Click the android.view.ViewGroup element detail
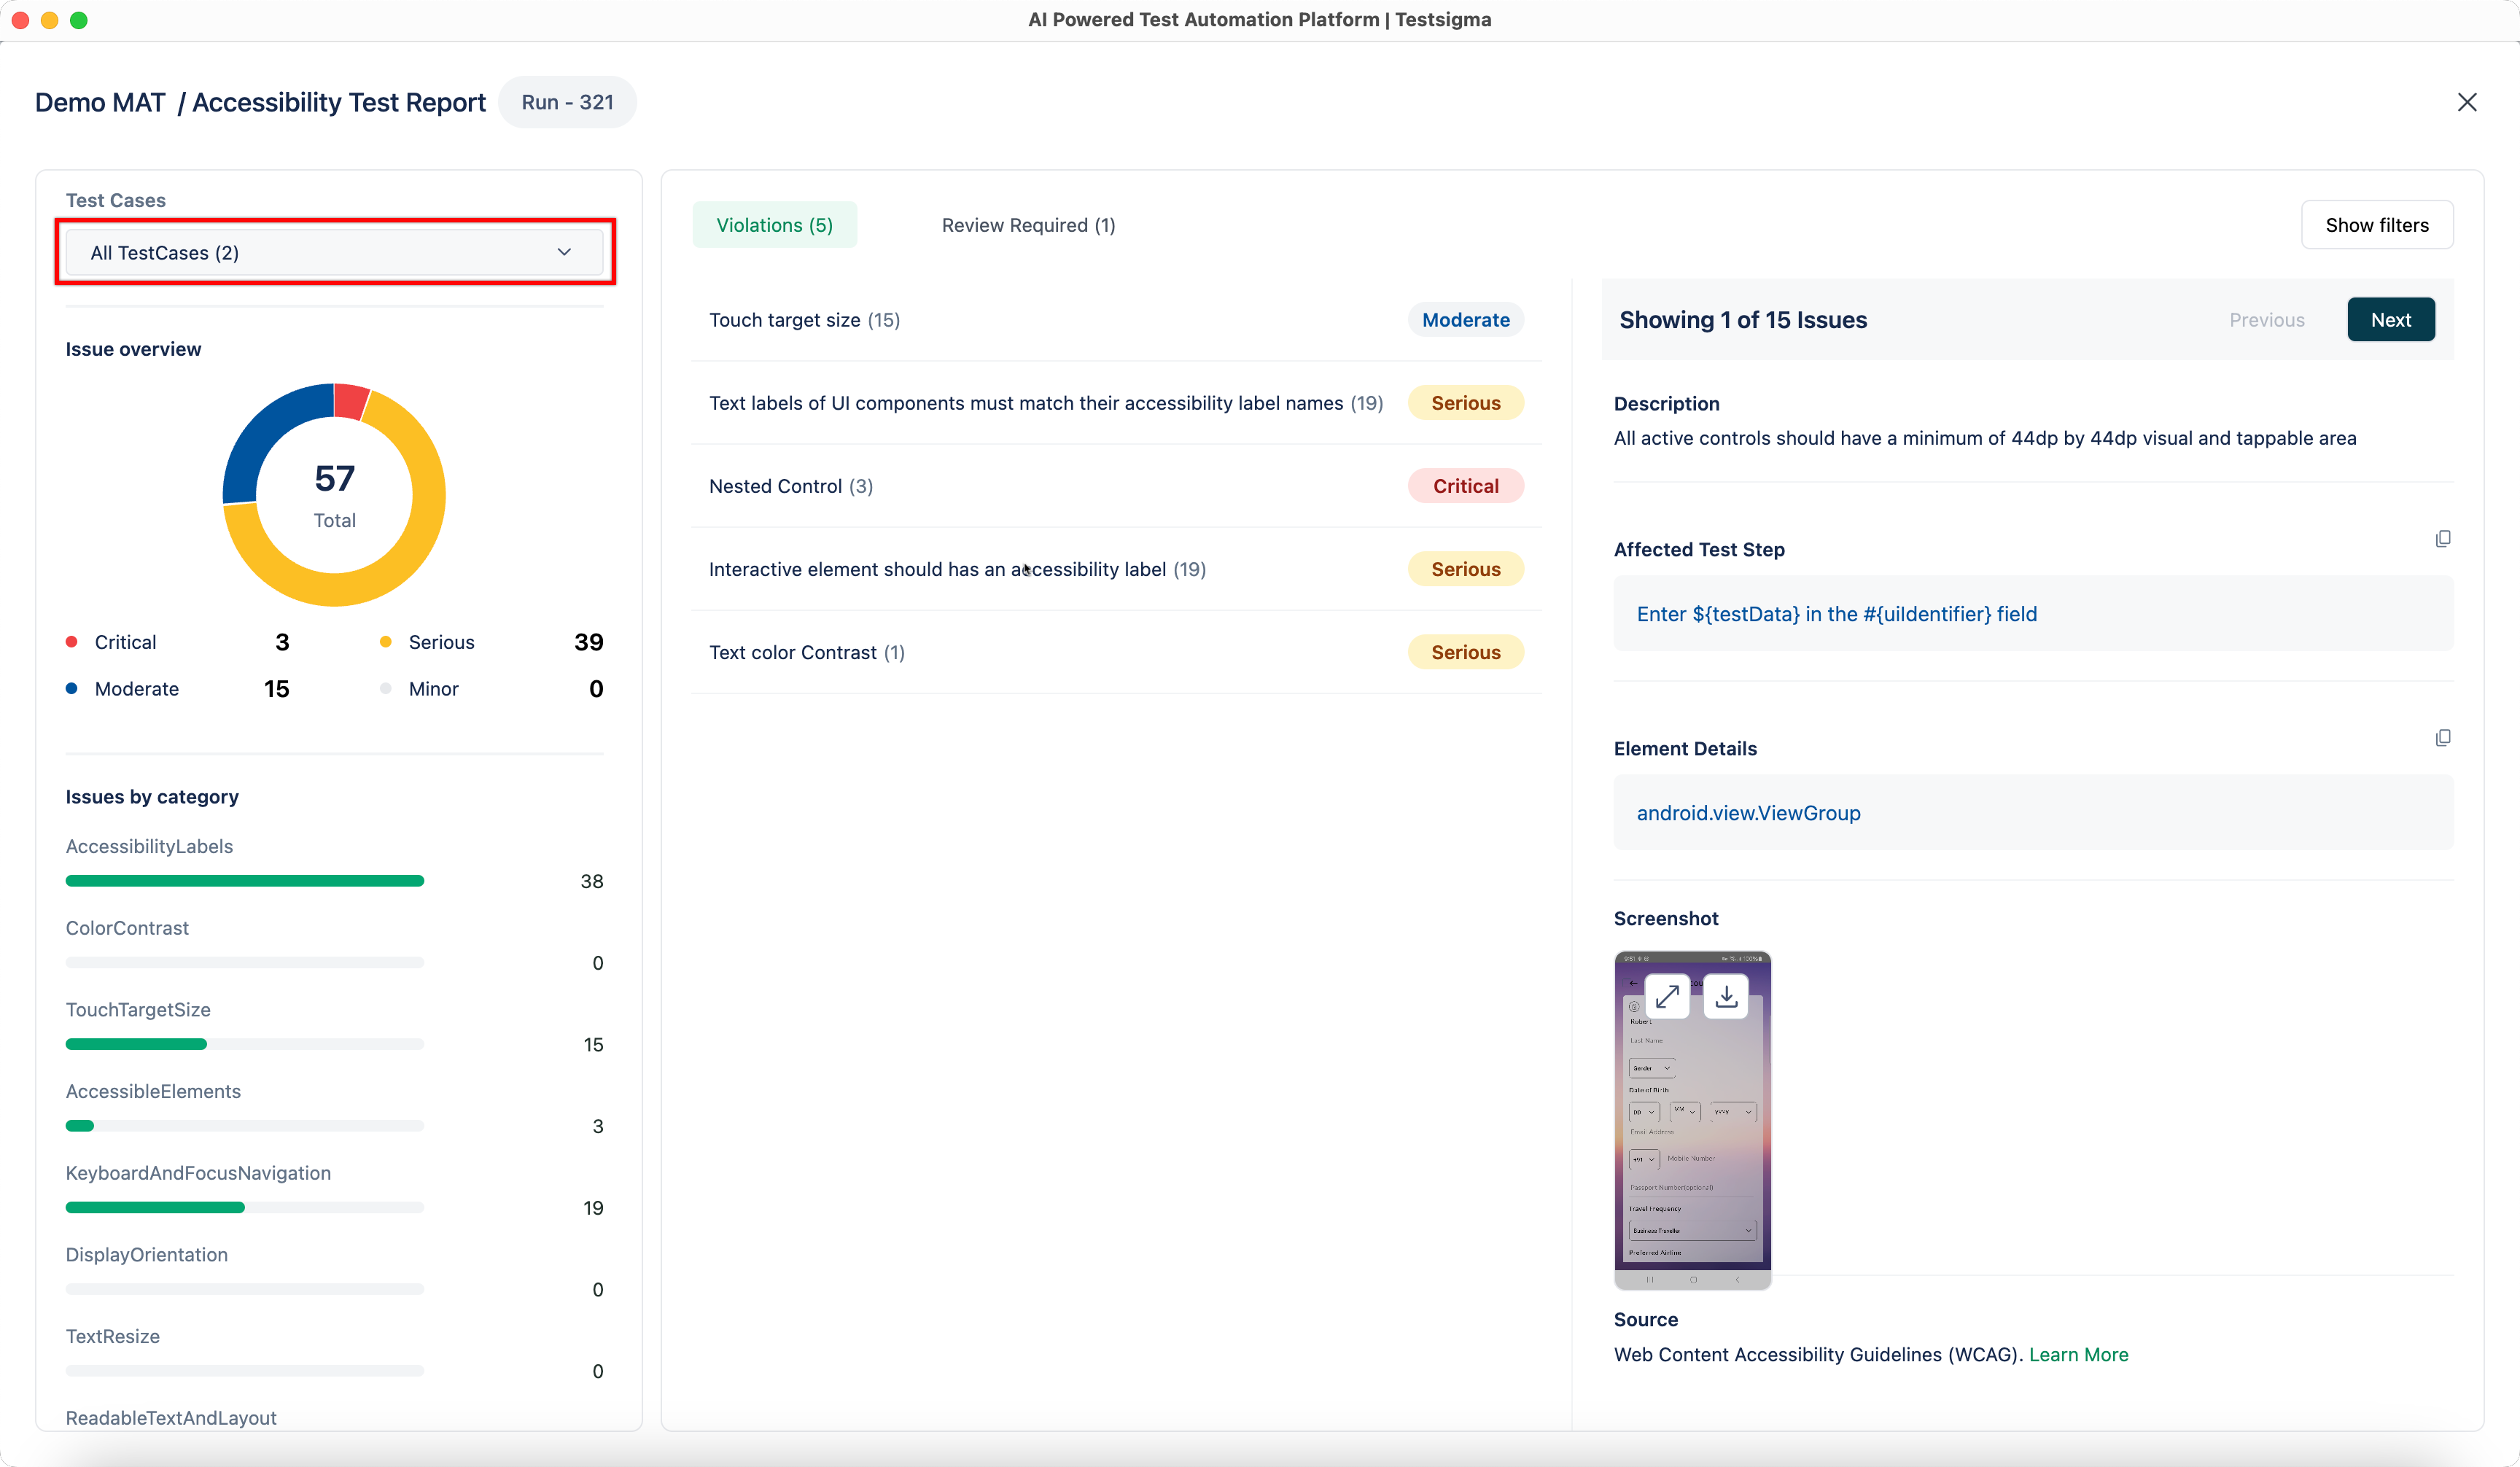The image size is (2520, 1467). pos(1748,812)
